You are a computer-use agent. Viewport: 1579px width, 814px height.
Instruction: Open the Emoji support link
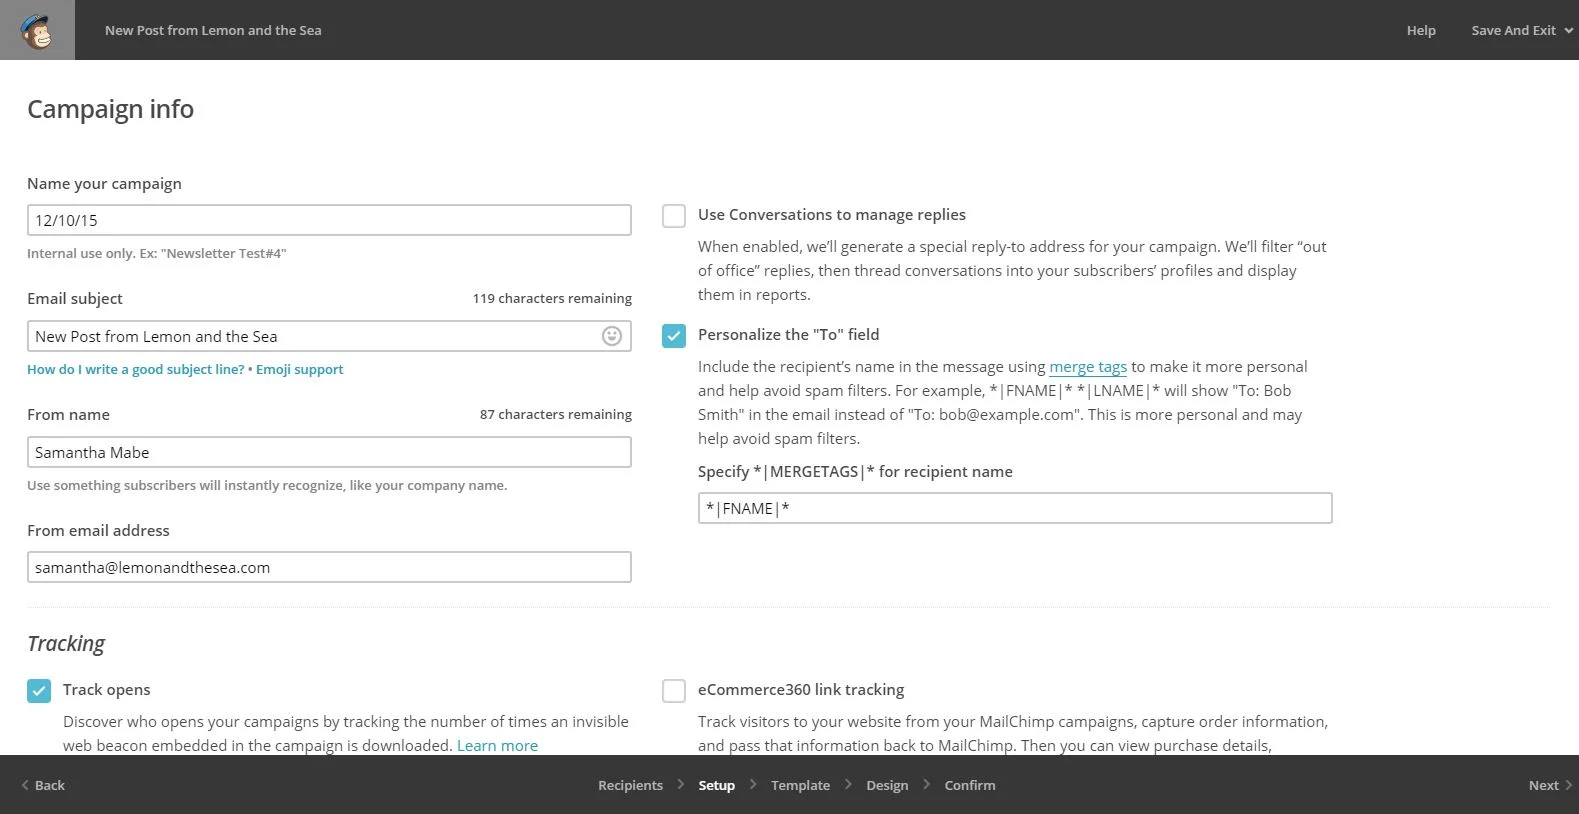pos(299,369)
